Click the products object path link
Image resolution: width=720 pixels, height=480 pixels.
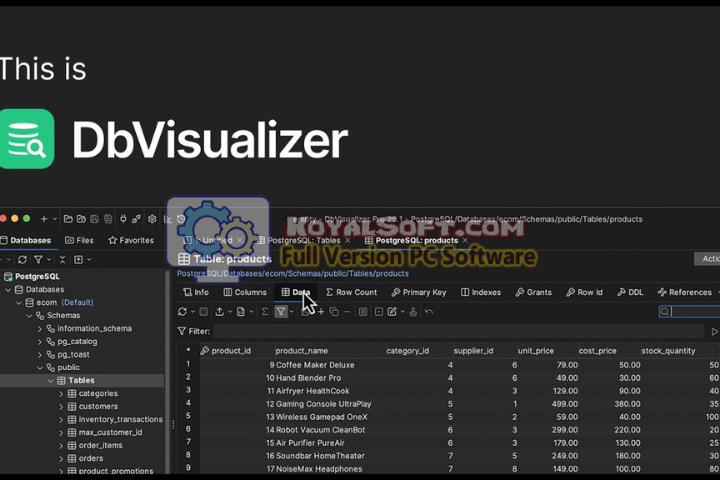pos(292,273)
